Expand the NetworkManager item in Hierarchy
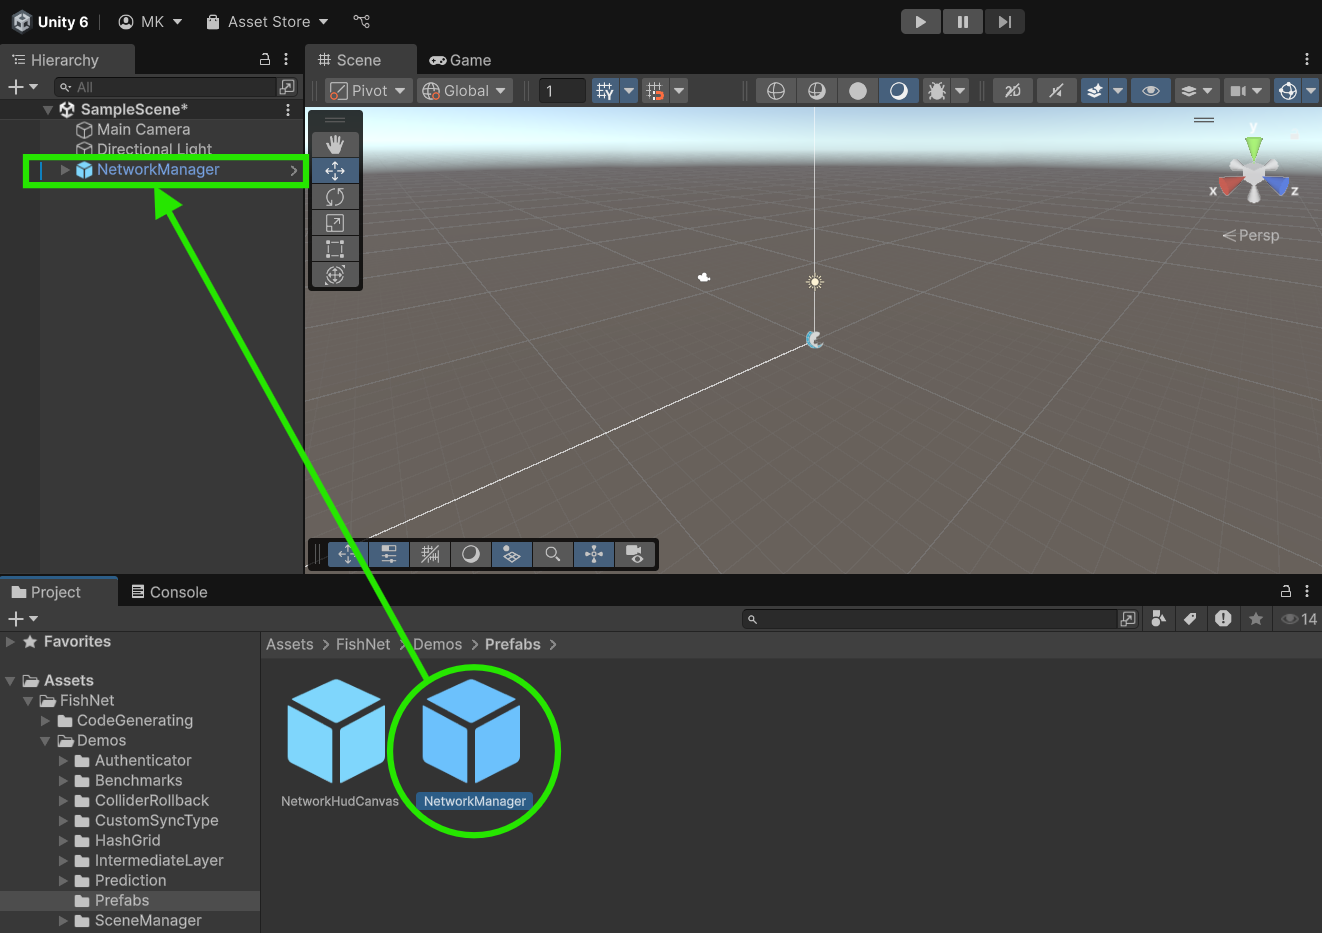The width and height of the screenshot is (1322, 933). point(63,169)
